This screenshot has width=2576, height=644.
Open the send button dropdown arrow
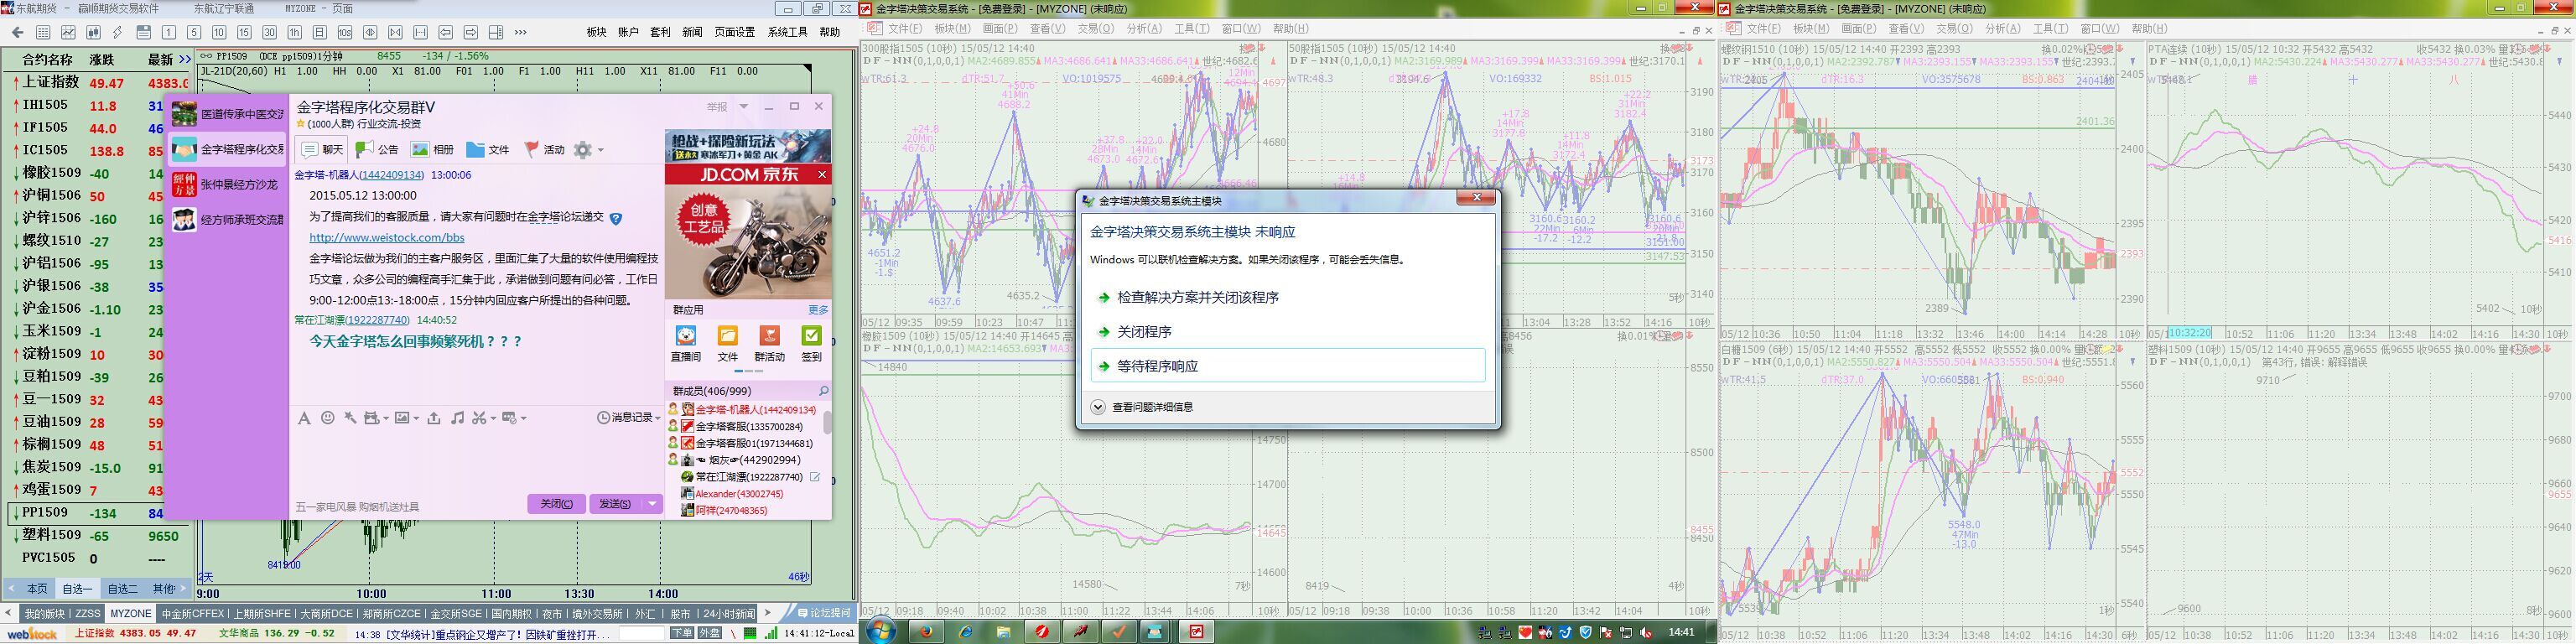click(652, 504)
